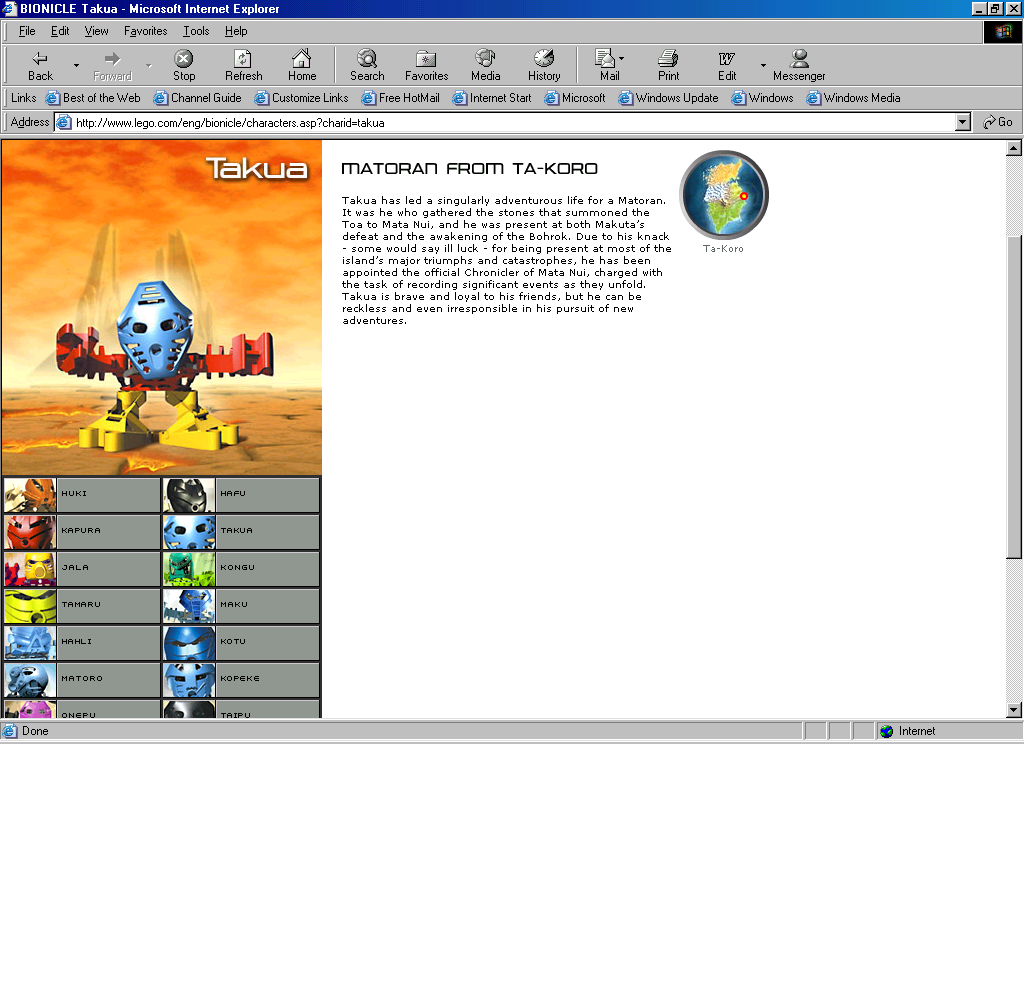Open the Internet Start link
Image resolution: width=1024 pixels, height=1000 pixels.
pos(492,98)
